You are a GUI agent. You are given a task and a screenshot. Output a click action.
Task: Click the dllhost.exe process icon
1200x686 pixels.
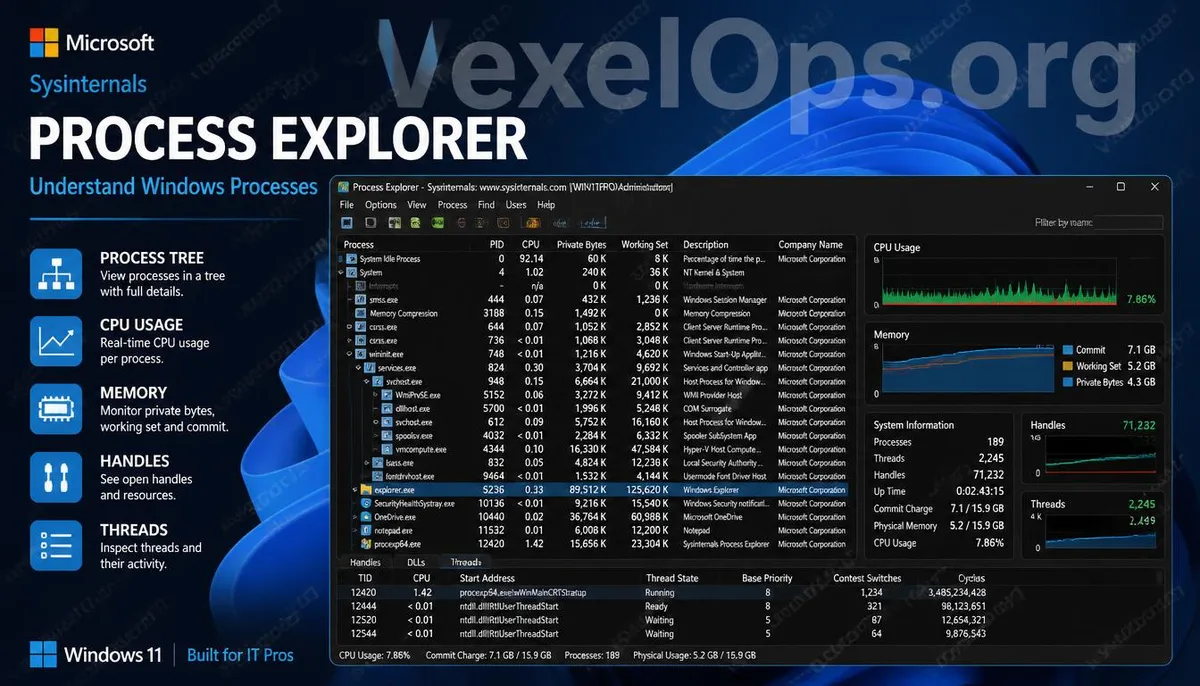click(x=386, y=408)
